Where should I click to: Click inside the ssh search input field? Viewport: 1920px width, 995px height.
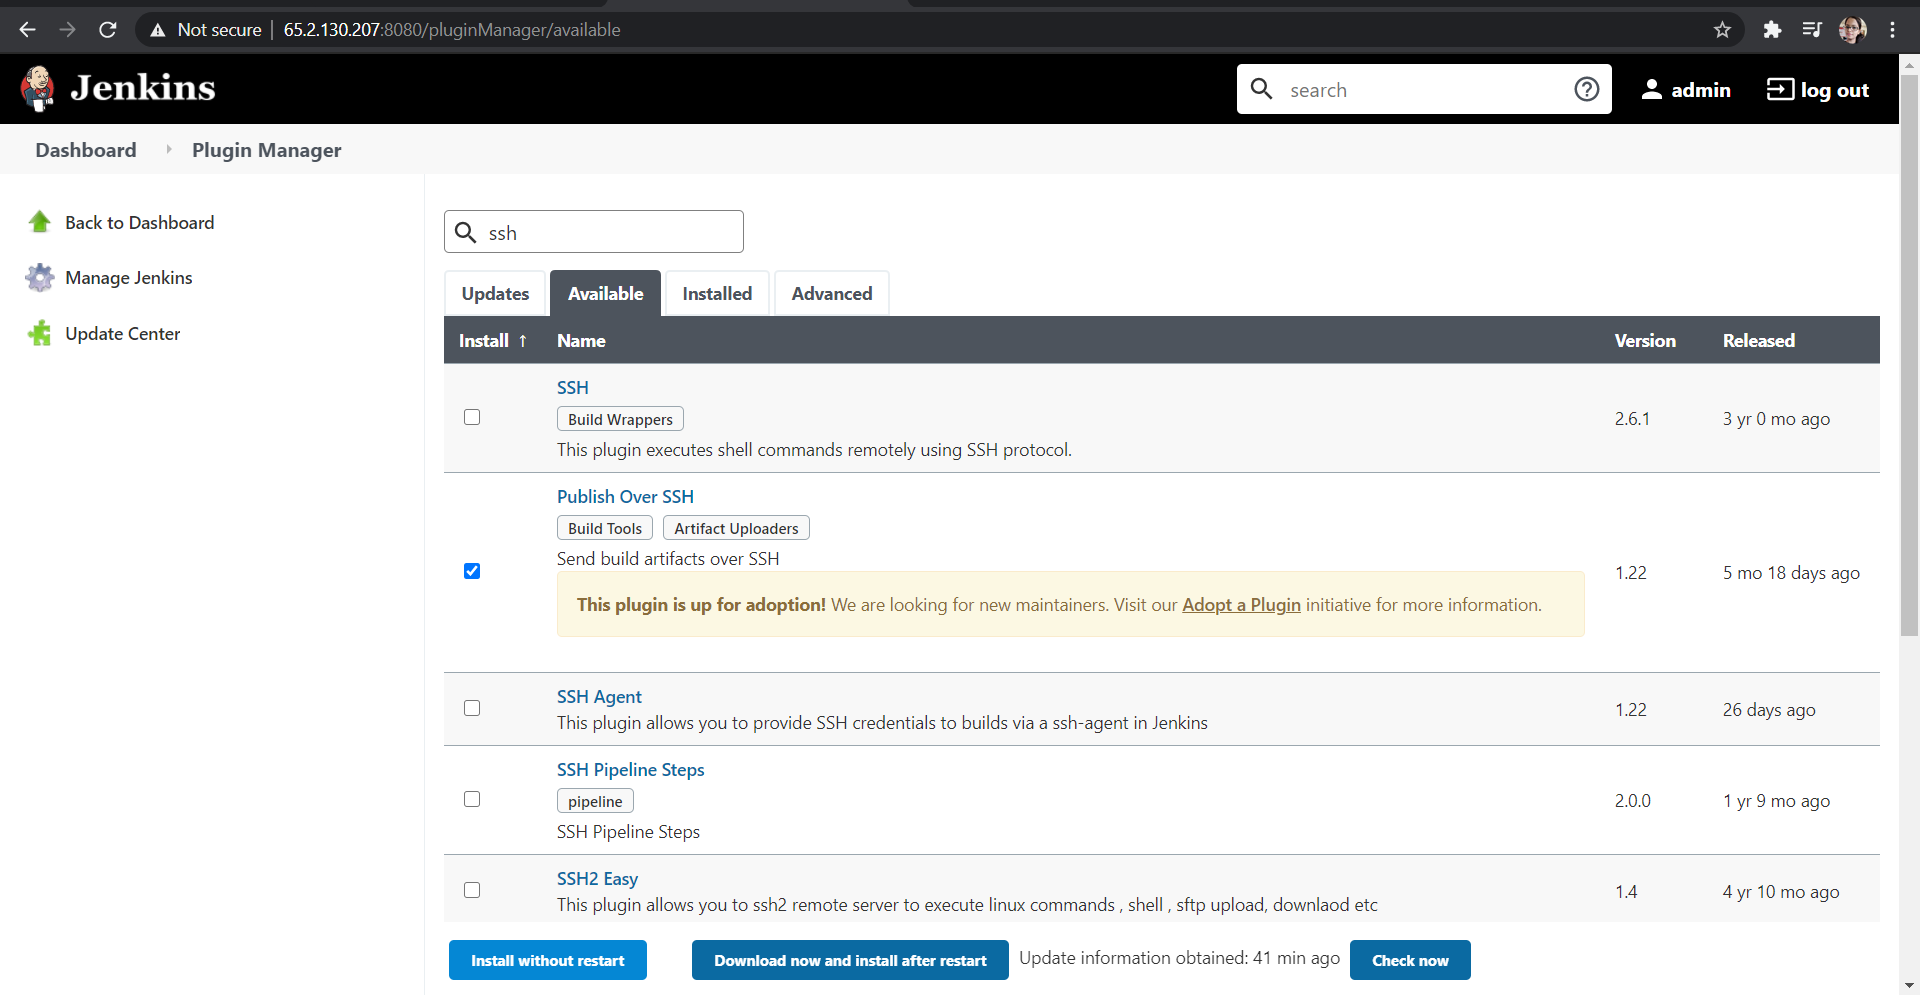(600, 231)
